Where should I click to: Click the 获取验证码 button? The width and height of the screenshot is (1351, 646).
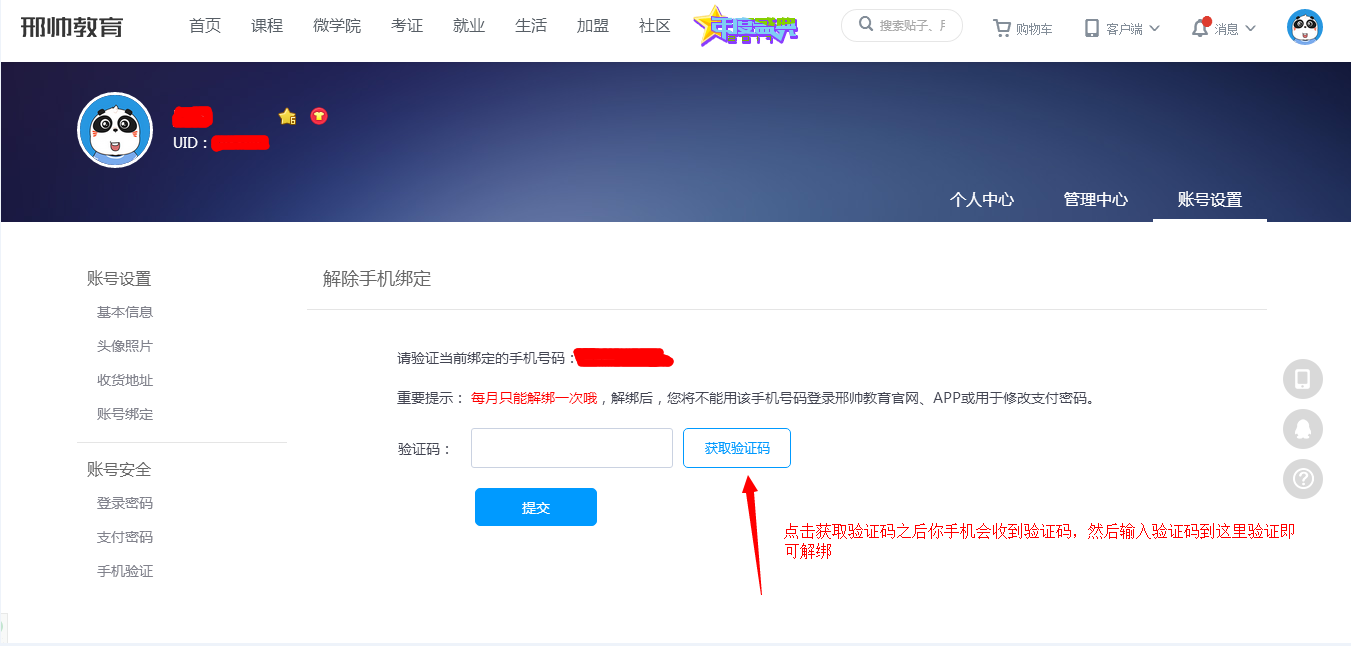click(x=736, y=448)
